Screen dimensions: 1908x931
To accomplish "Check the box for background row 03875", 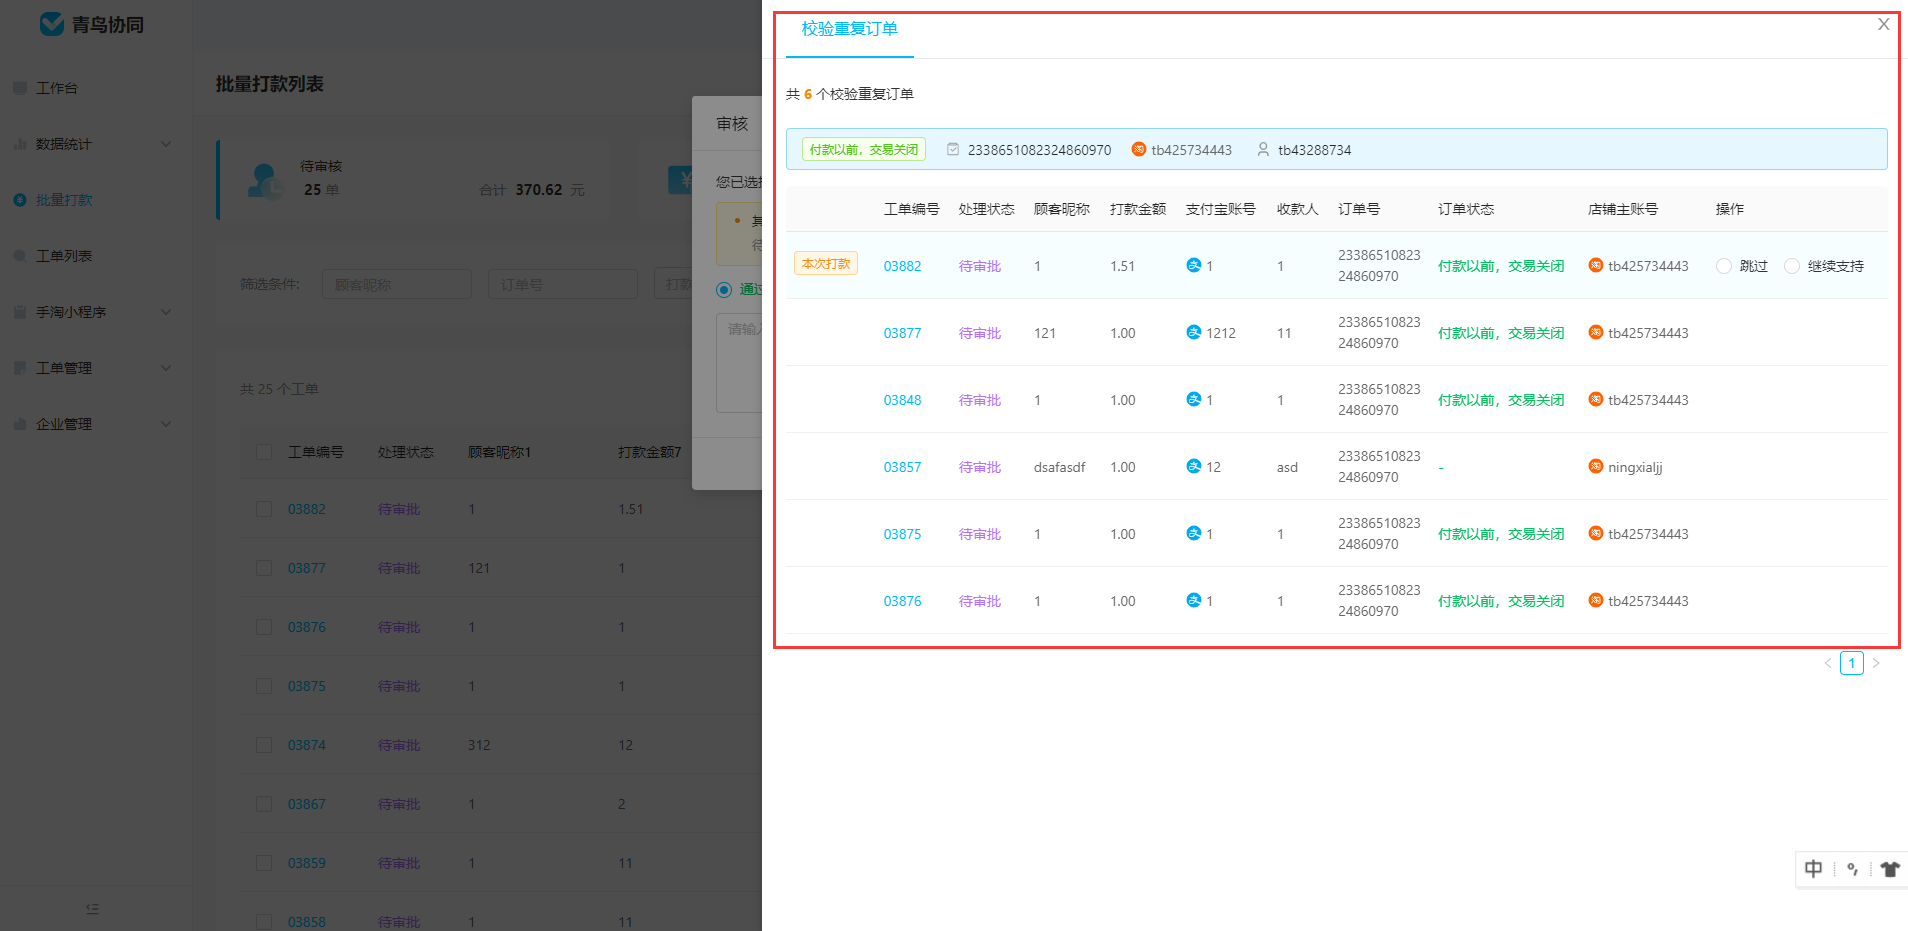I will (264, 686).
